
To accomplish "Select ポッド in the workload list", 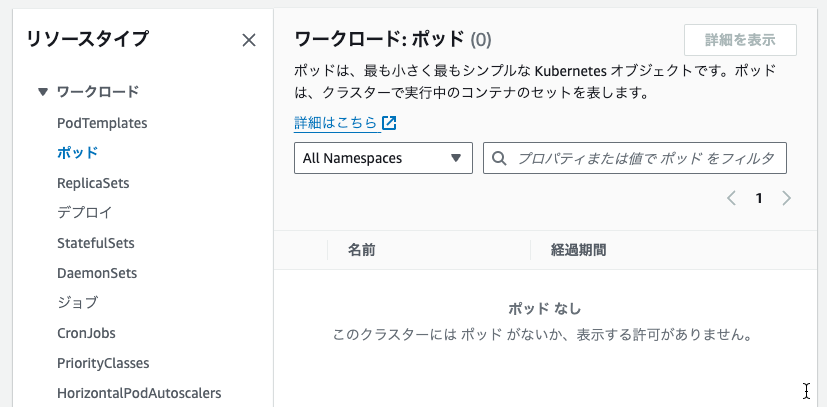I will [x=78, y=153].
